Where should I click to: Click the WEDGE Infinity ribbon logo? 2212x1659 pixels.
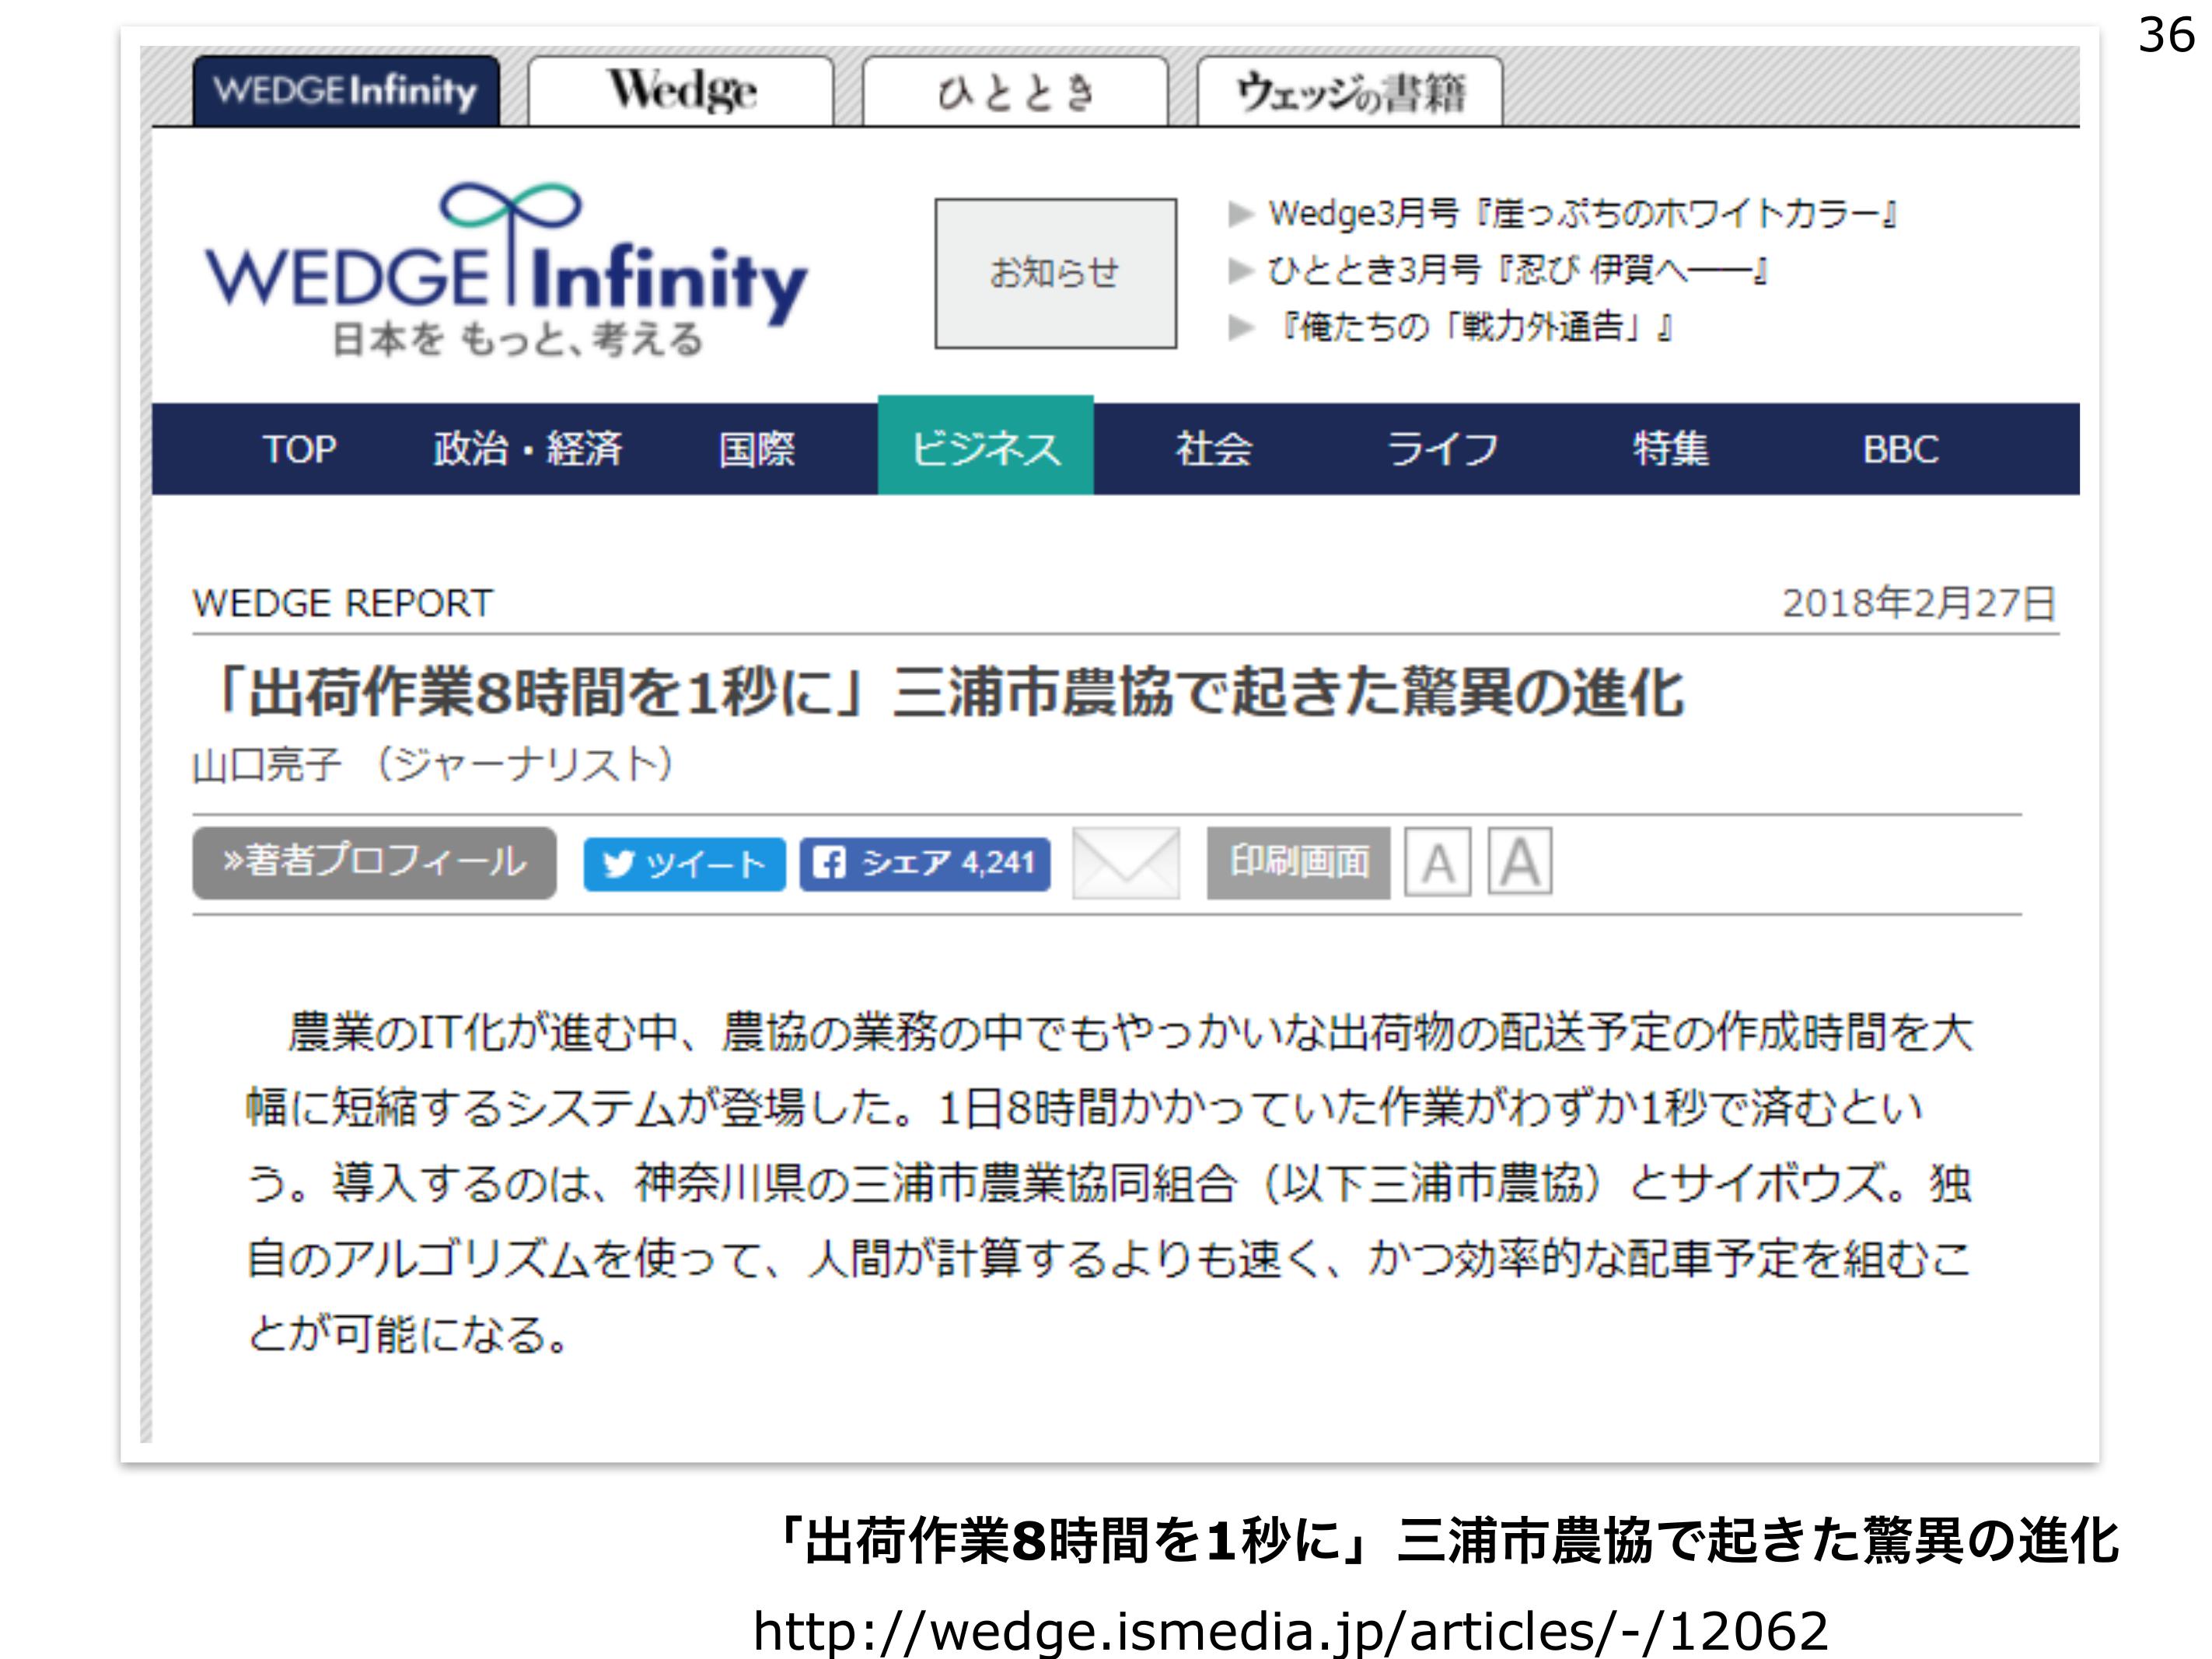pyautogui.click(x=506, y=268)
